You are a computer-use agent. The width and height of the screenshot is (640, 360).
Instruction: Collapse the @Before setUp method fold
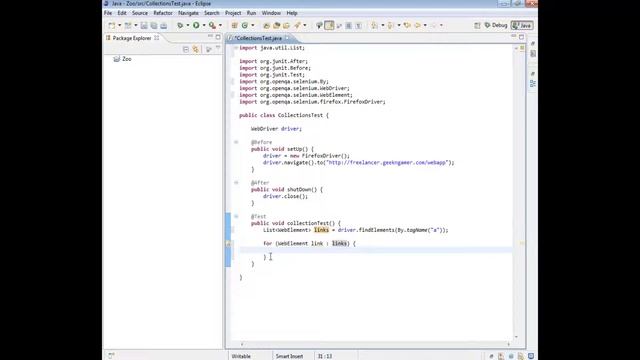[x=236, y=142]
